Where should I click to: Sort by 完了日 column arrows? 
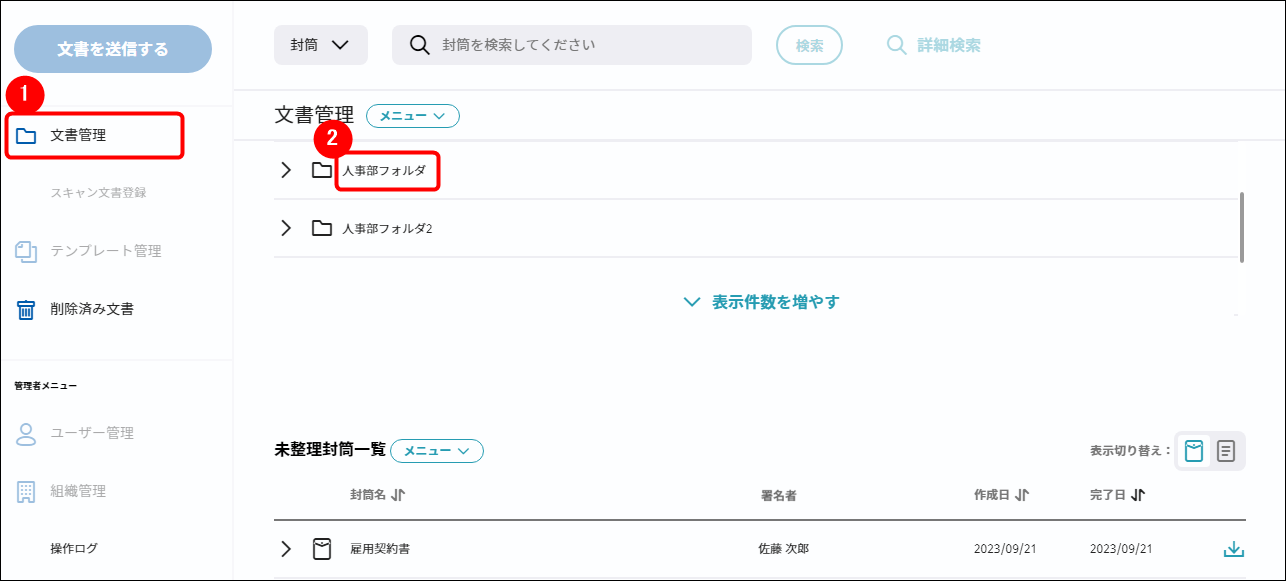coord(1138,495)
